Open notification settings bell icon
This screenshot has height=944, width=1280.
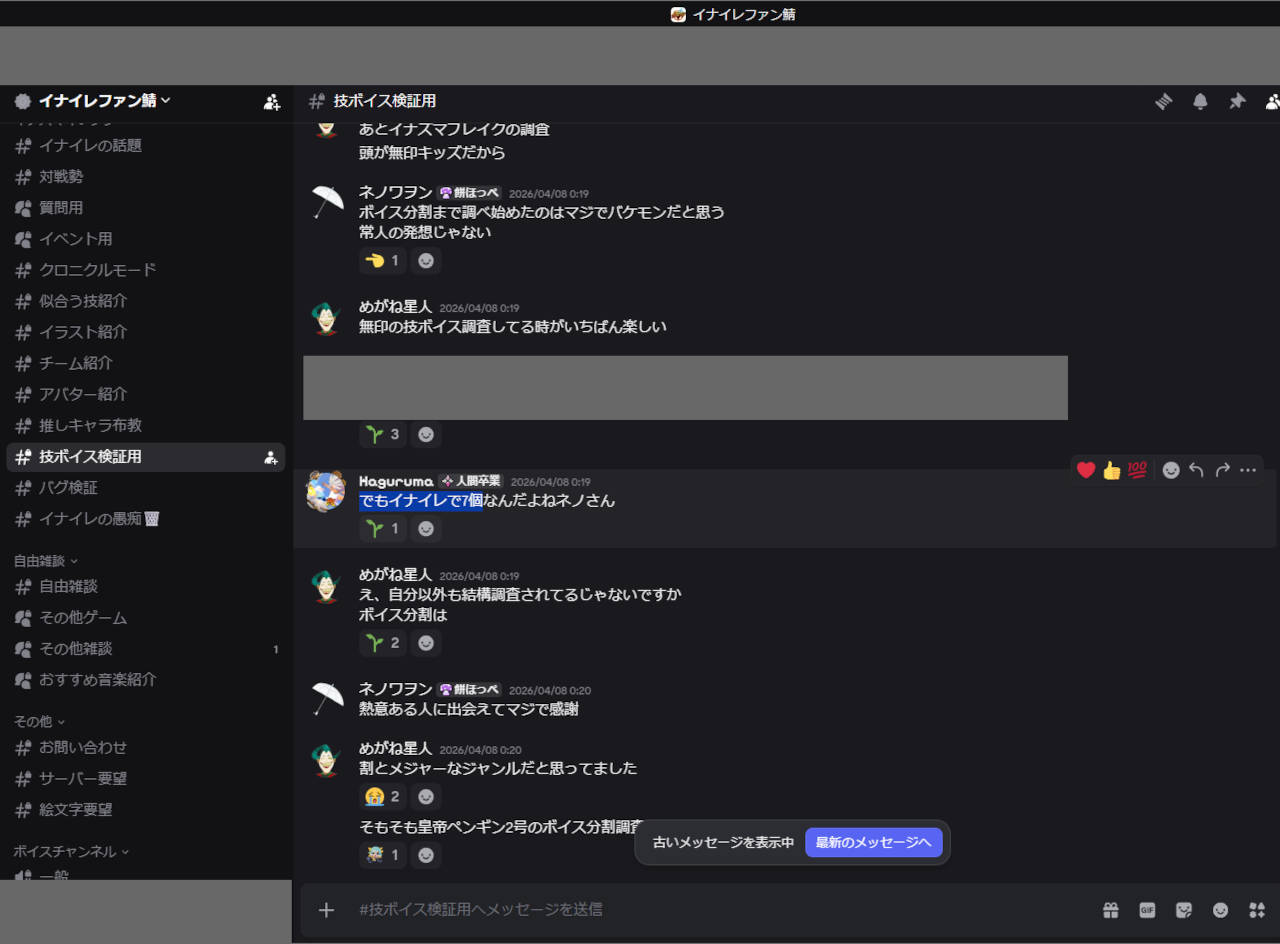coord(1200,101)
